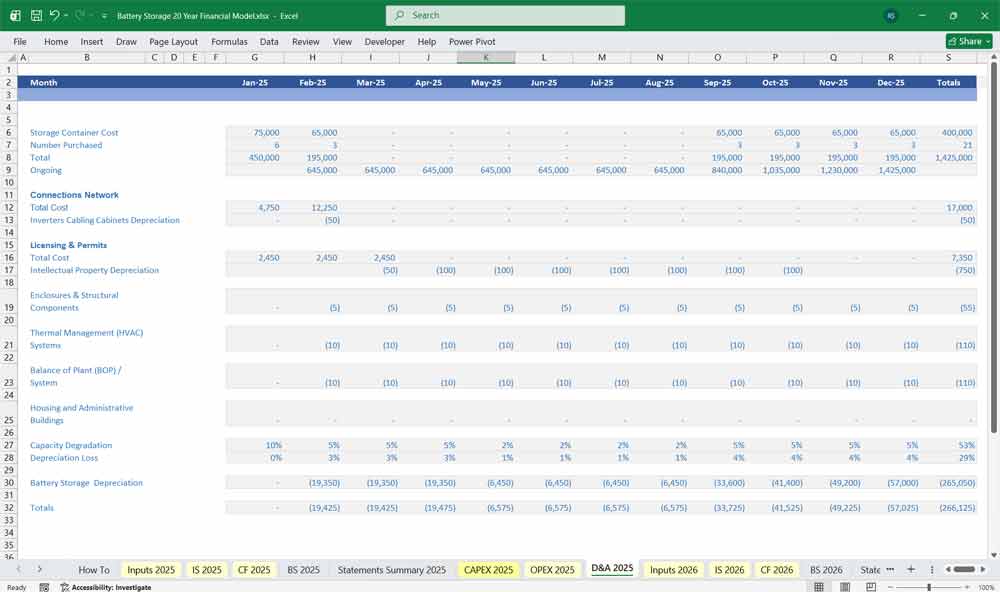This screenshot has height=592, width=1000.
Task: Select the Normal view shortcut
Action: click(820, 586)
